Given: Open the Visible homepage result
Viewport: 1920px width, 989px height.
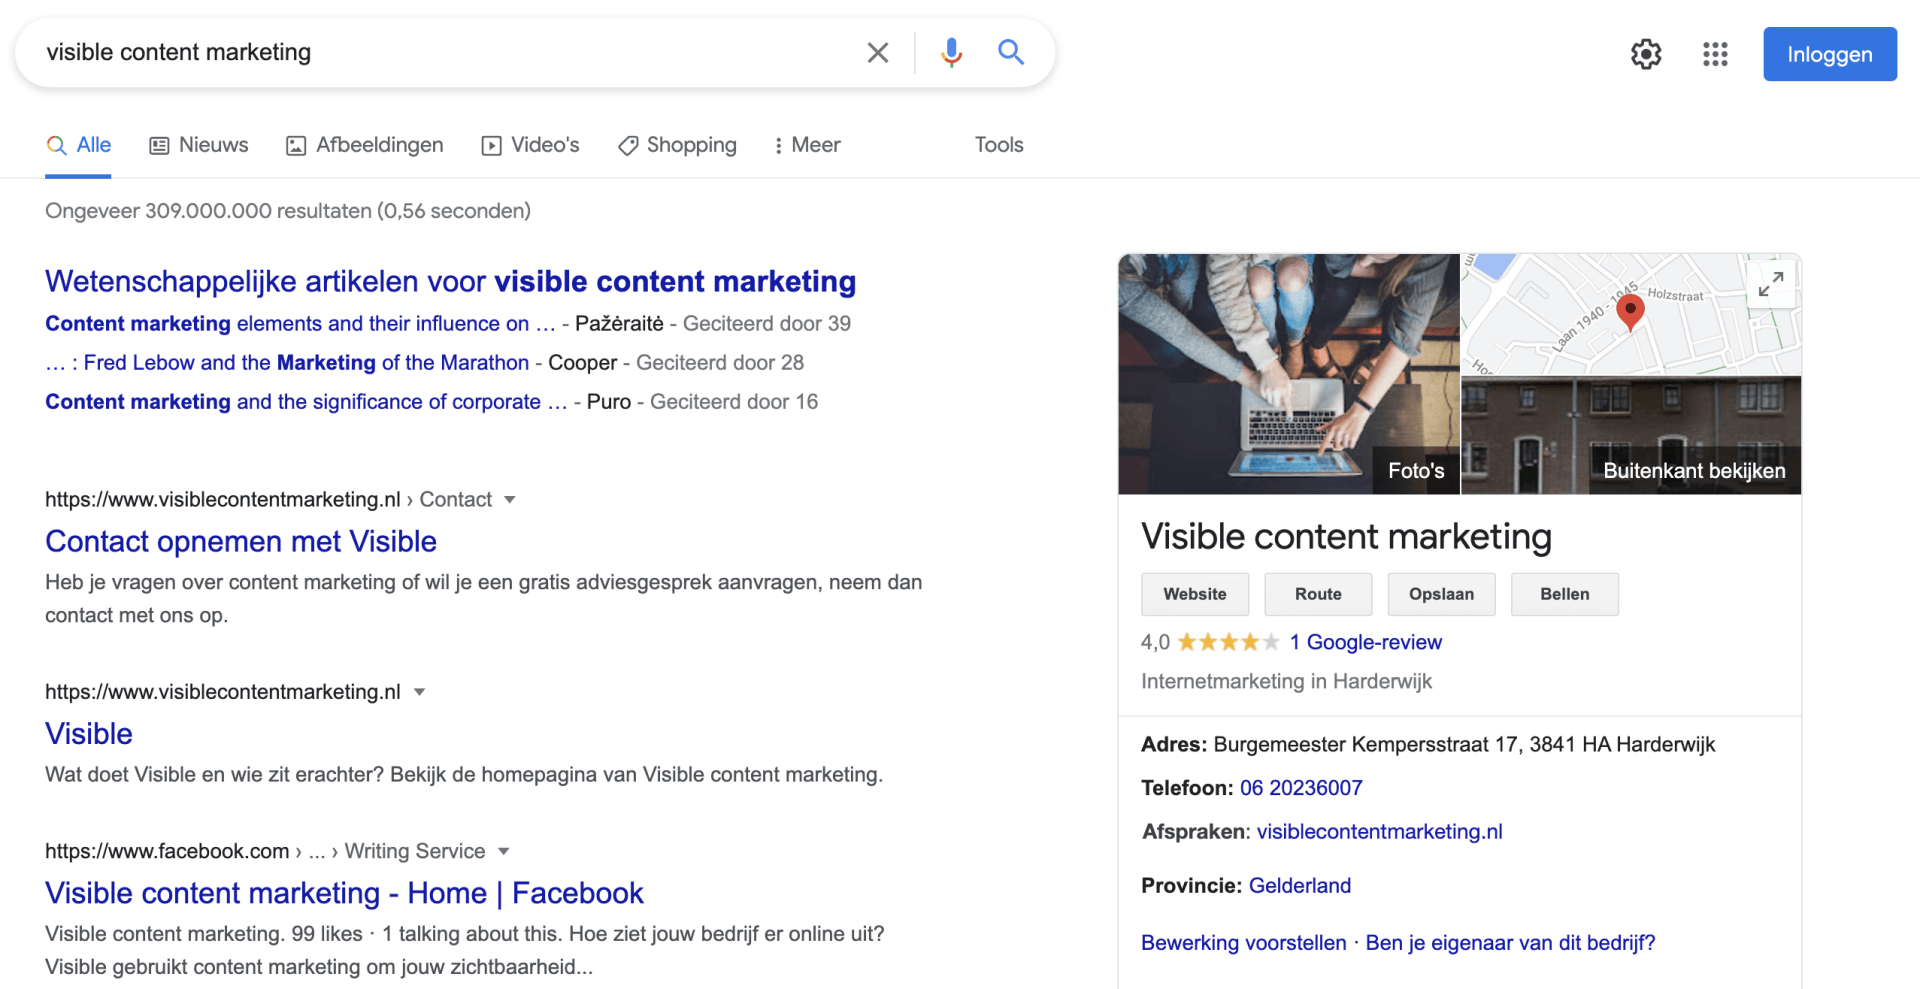Looking at the screenshot, I should [x=89, y=733].
